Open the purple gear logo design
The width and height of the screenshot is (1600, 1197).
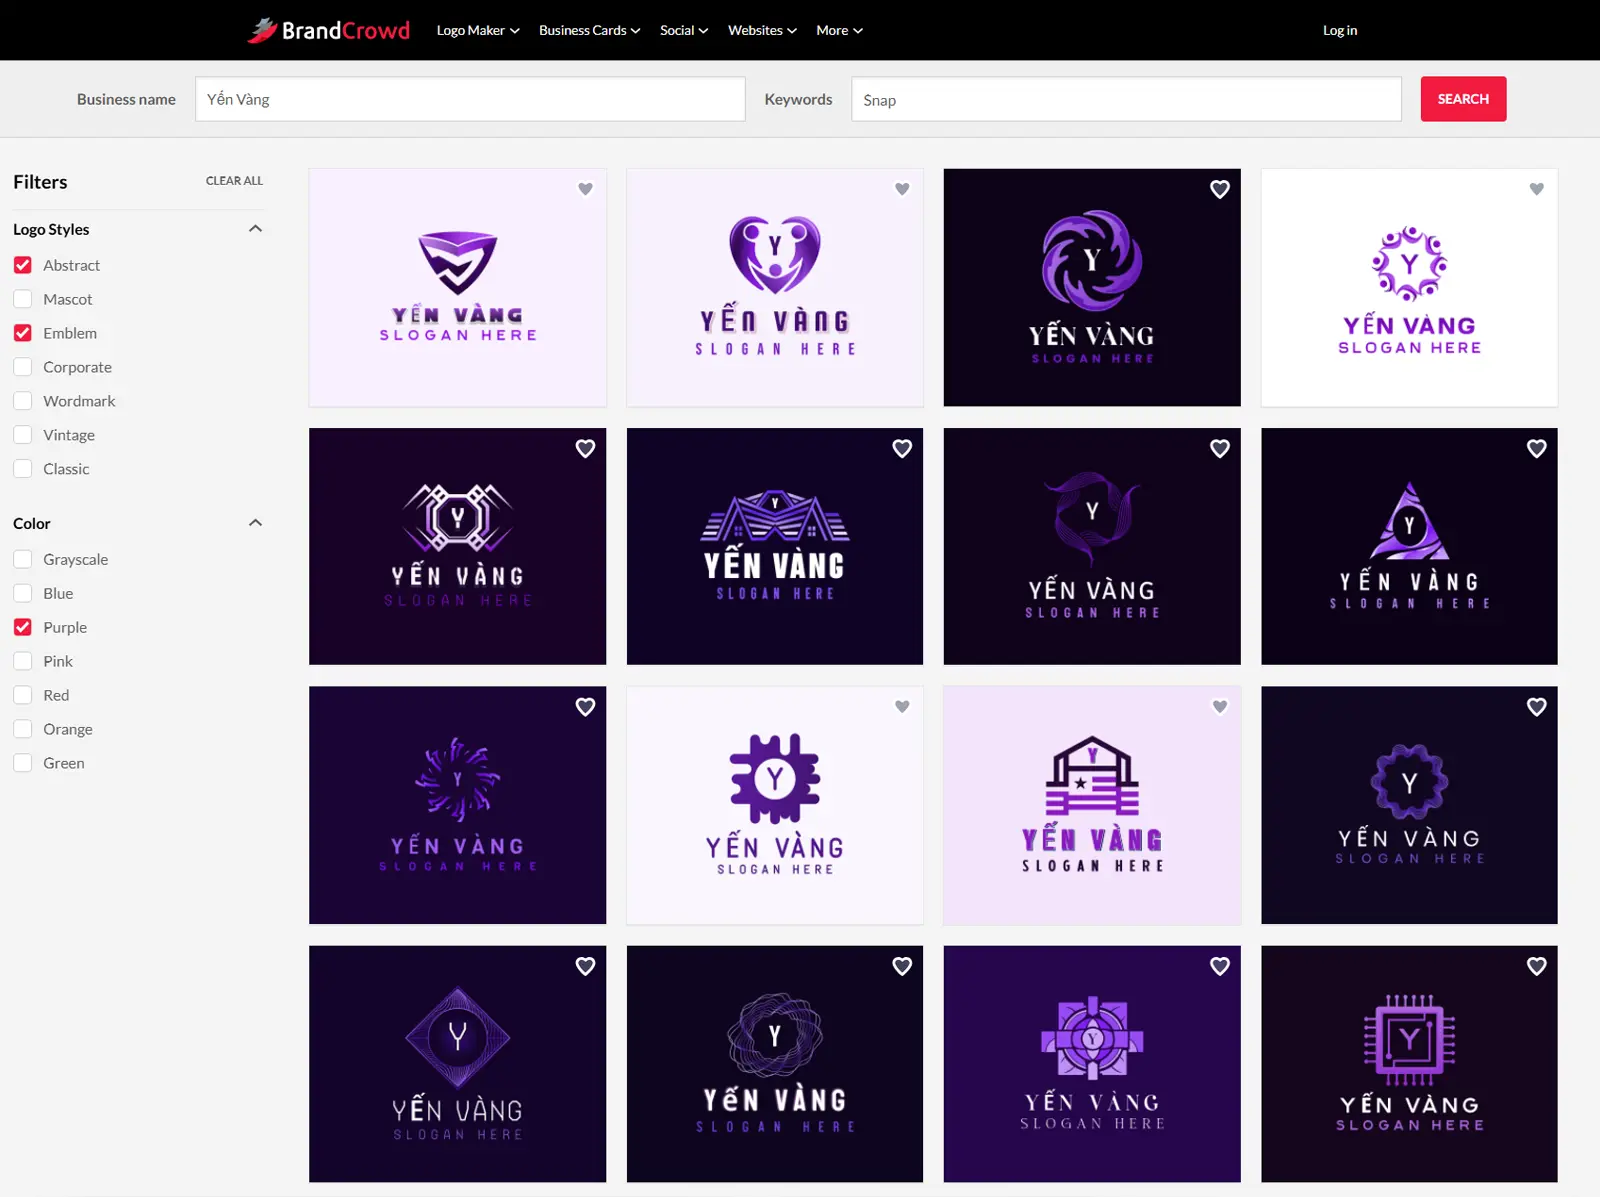tap(775, 806)
